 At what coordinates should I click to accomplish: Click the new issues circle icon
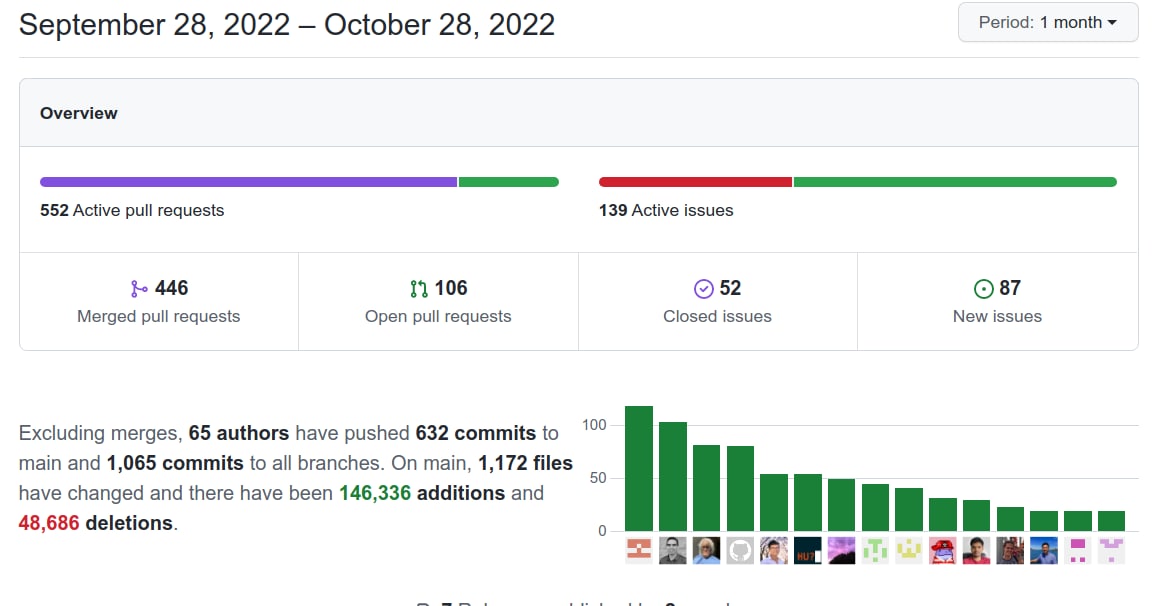pos(983,289)
